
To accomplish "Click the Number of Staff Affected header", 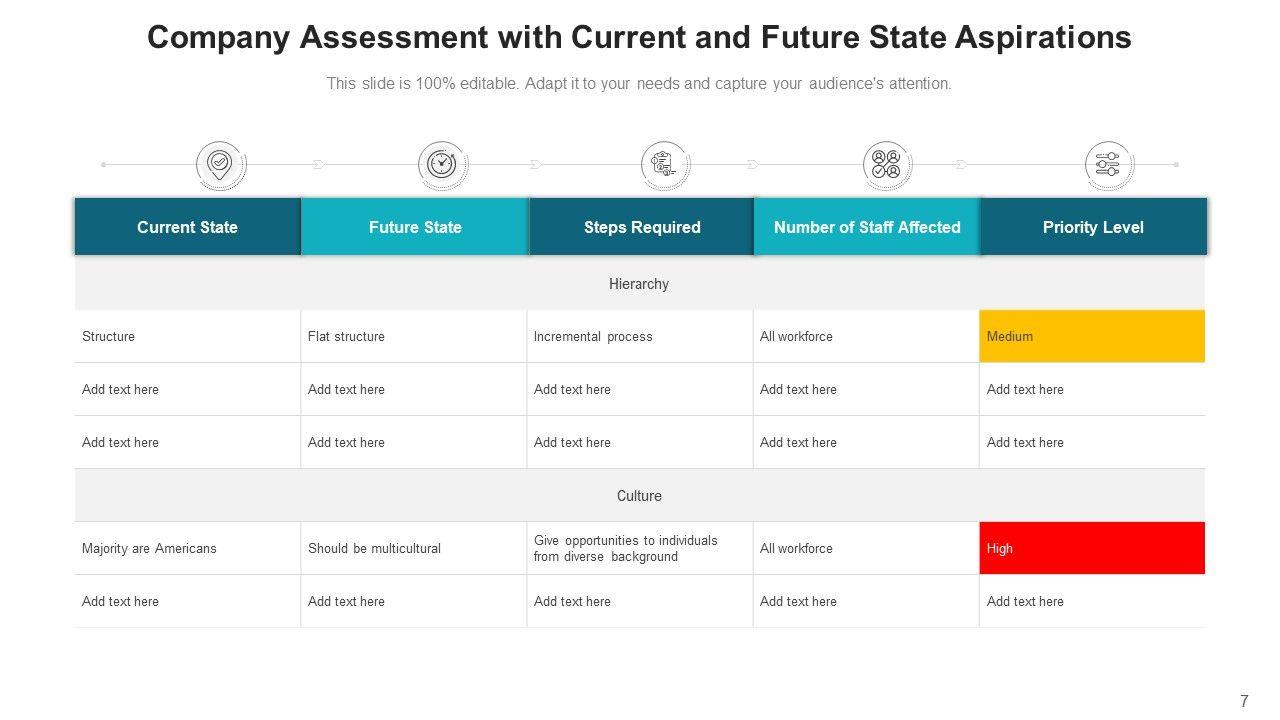I will [867, 227].
